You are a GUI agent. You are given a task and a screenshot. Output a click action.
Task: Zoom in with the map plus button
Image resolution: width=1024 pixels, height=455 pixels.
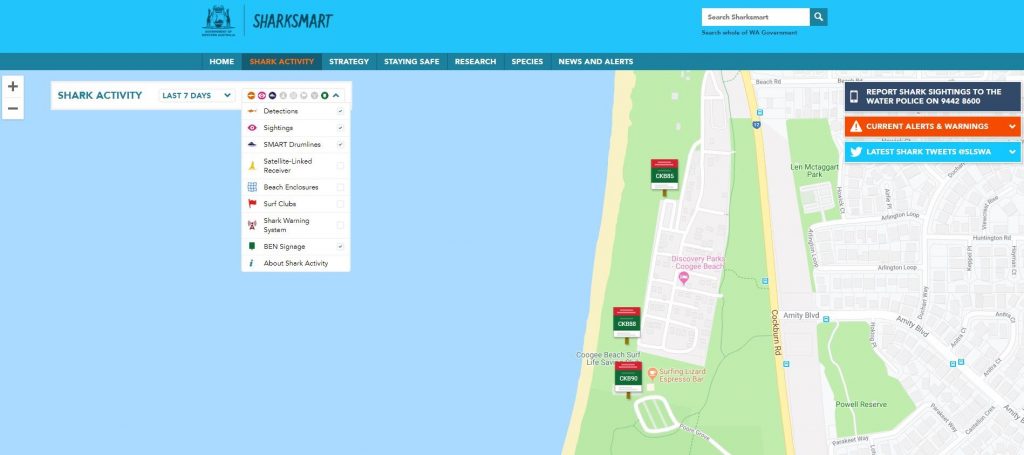13,86
